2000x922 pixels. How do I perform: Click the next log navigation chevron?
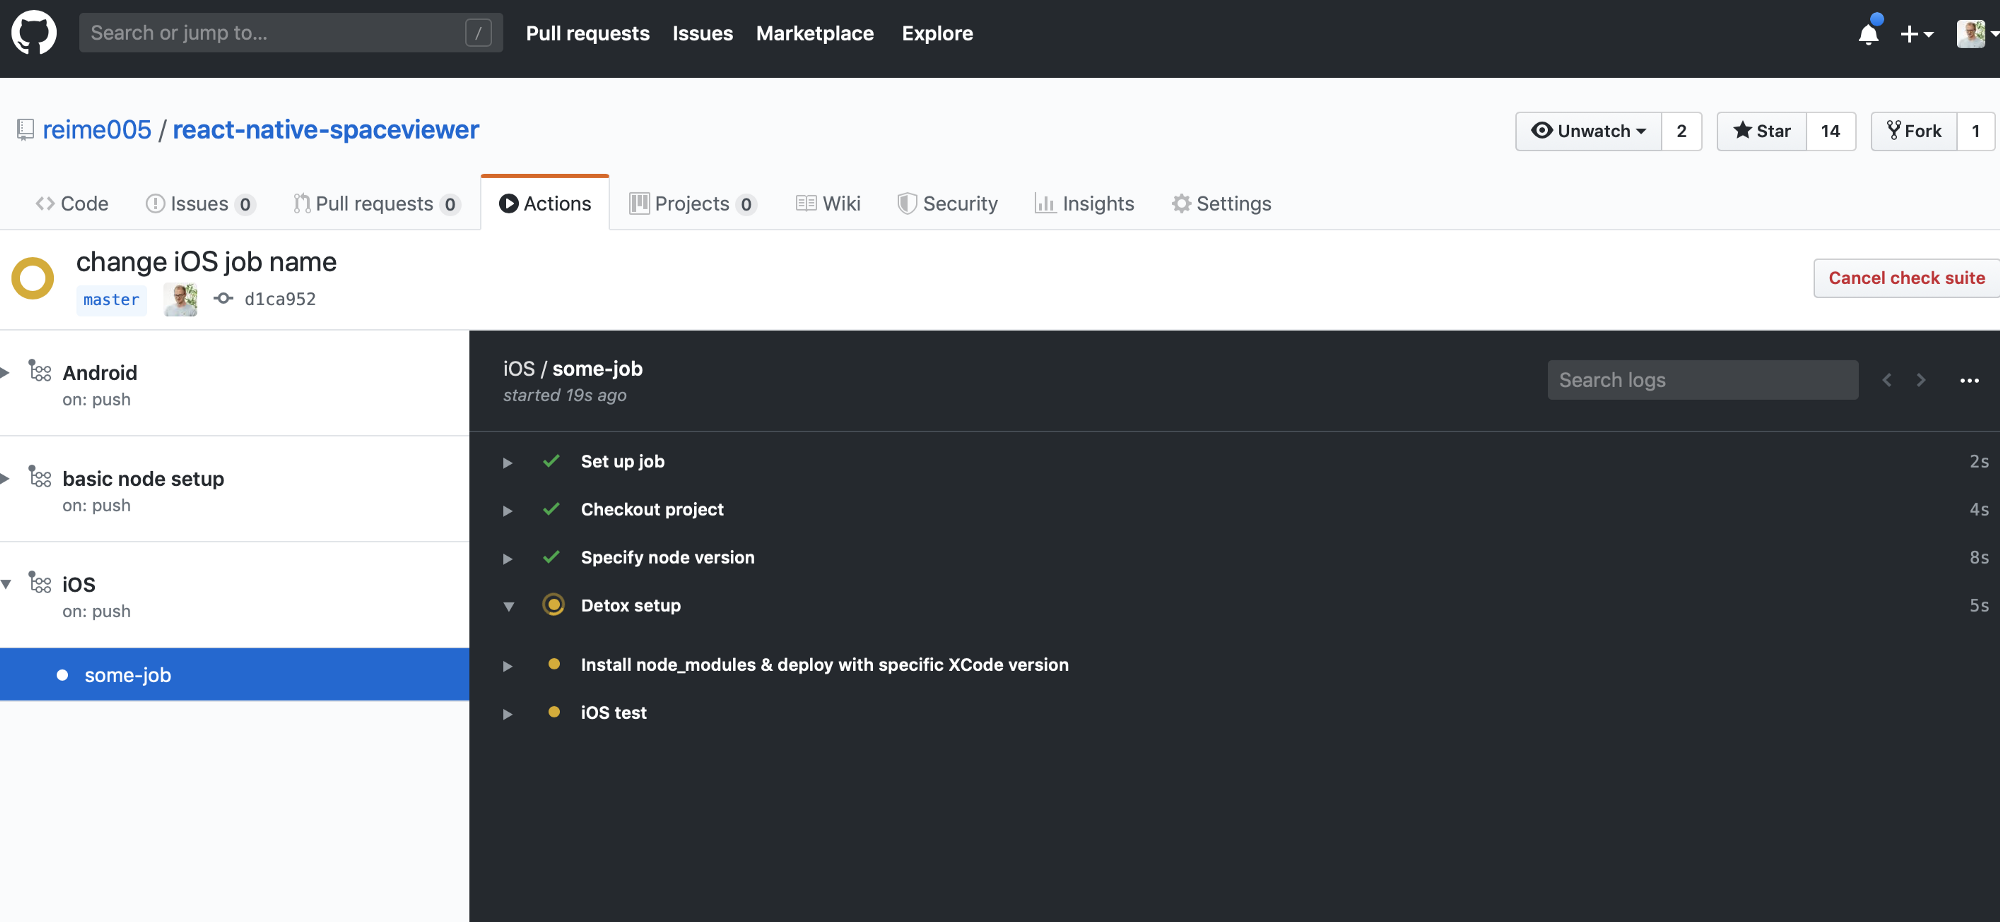[x=1921, y=380]
